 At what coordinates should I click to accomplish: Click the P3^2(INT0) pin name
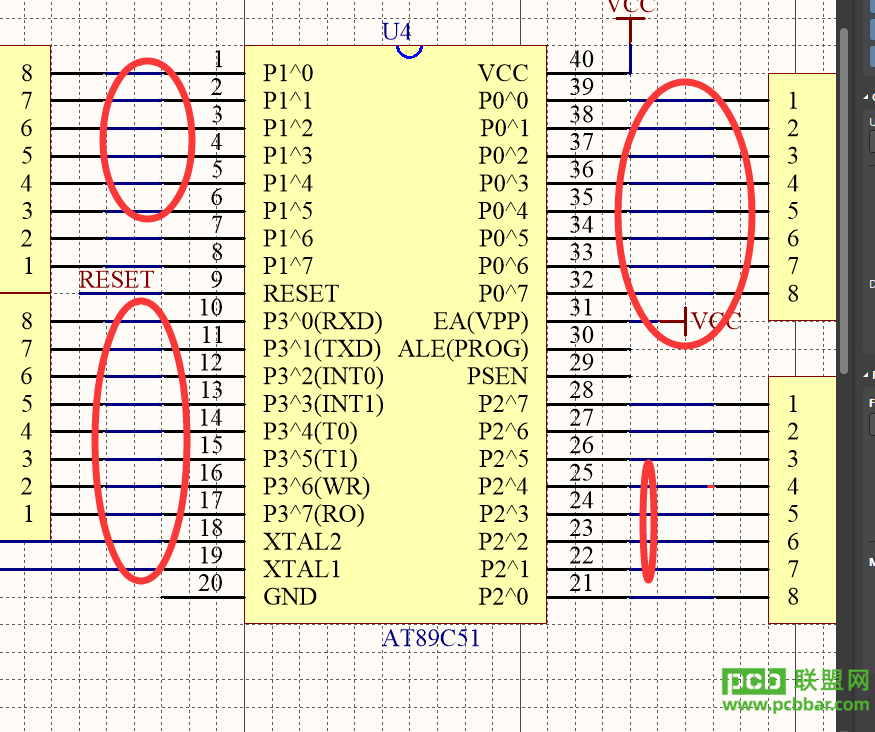click(324, 377)
